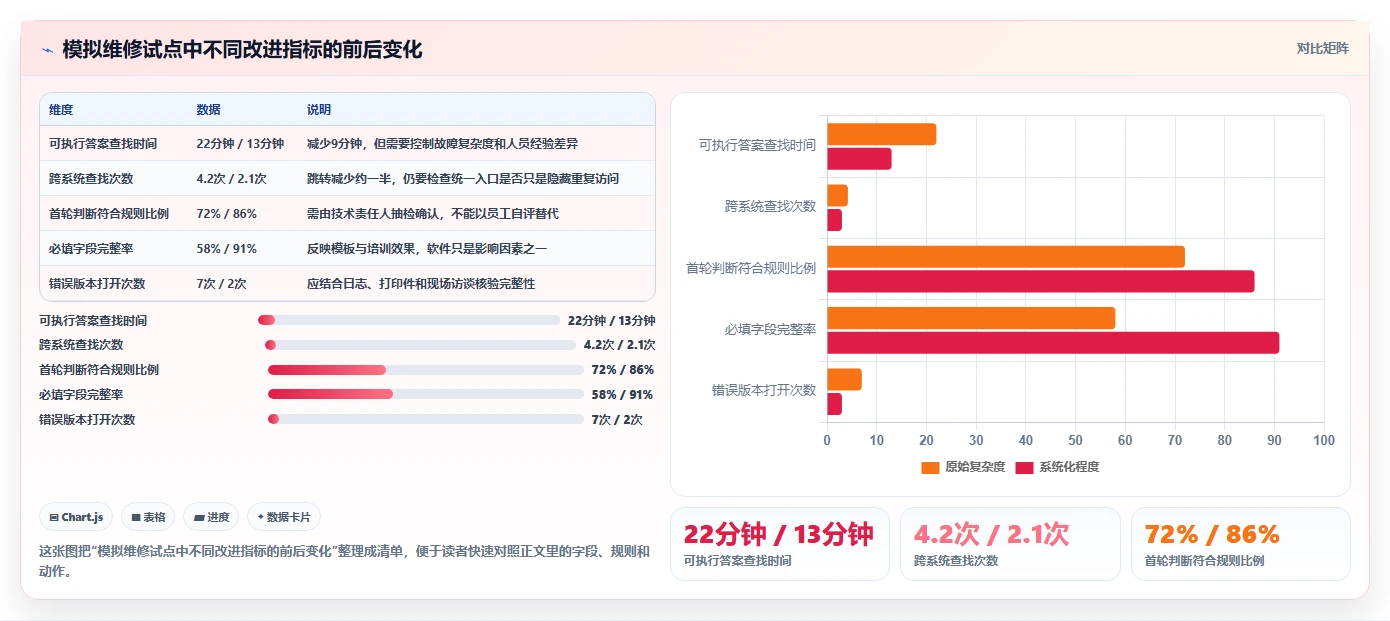Select the 数据卡片 tag
Screen dimensions: 1390x621
[x=284, y=517]
